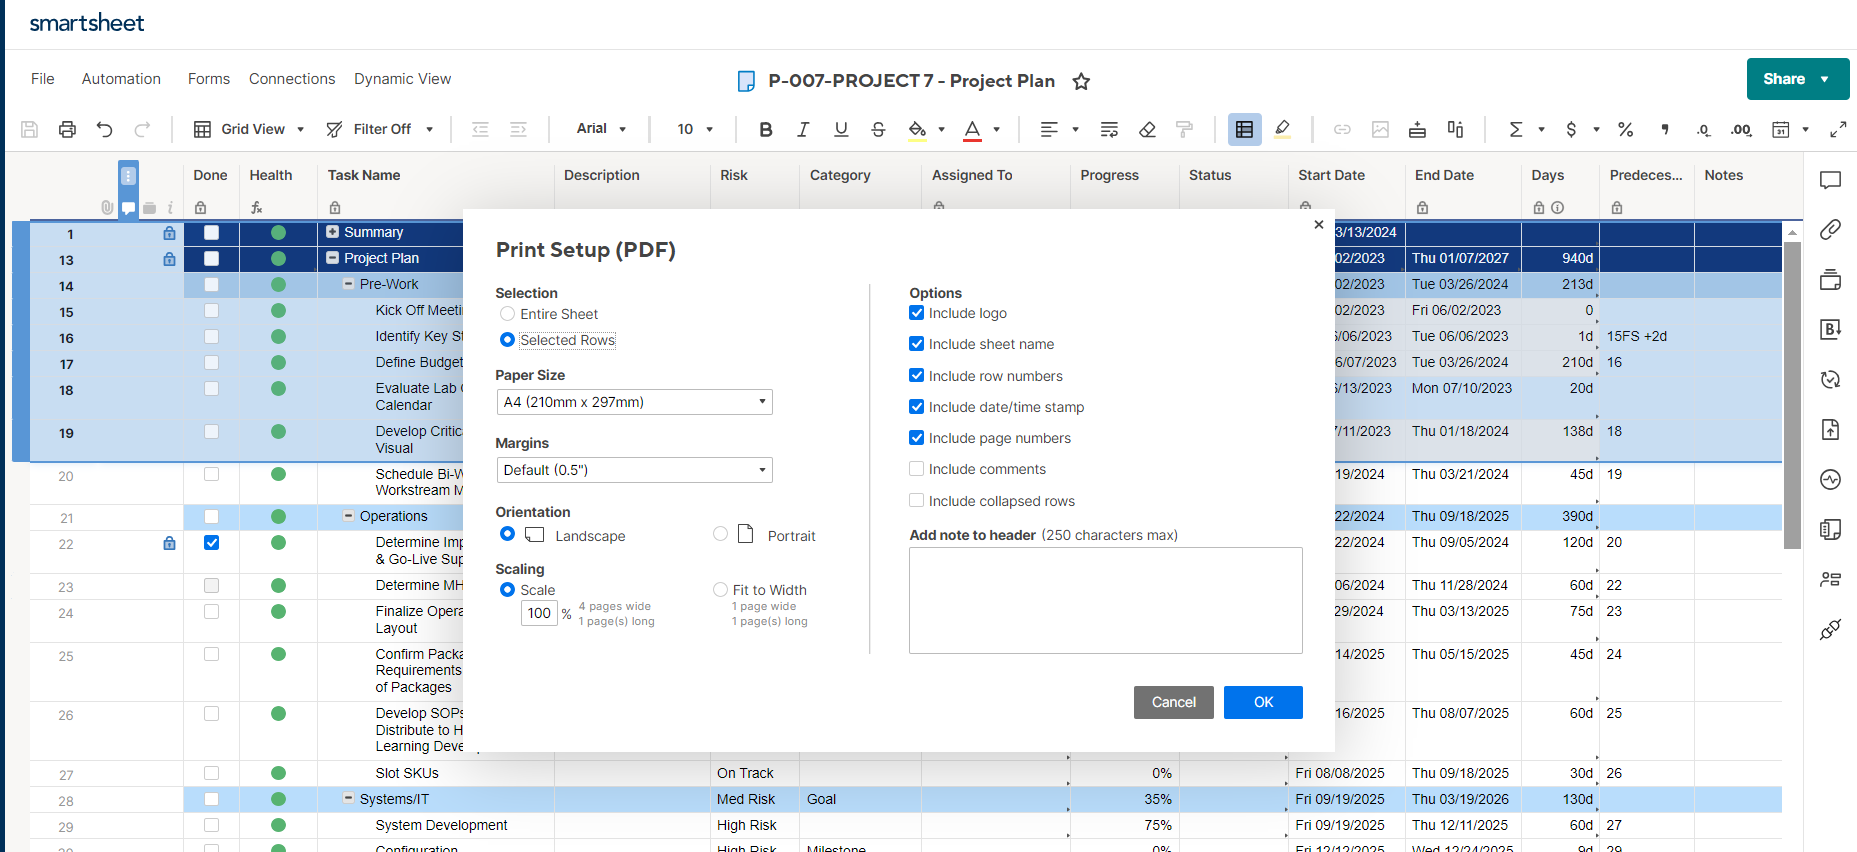Close Print Setup dialog with X

[x=1319, y=225]
